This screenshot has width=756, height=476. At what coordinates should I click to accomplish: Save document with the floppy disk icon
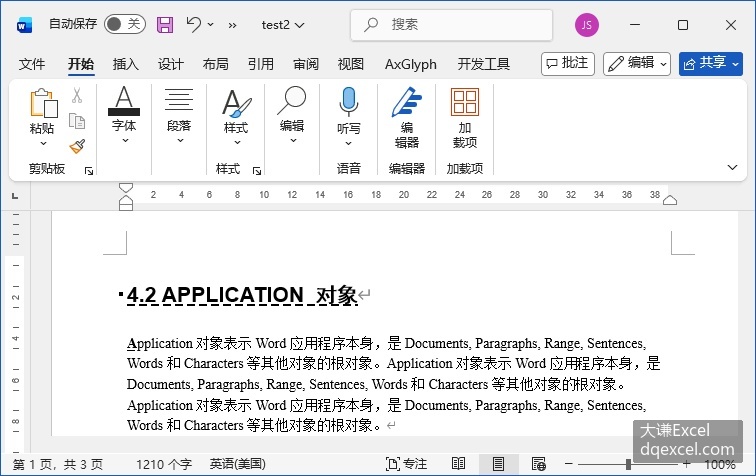[x=165, y=25]
